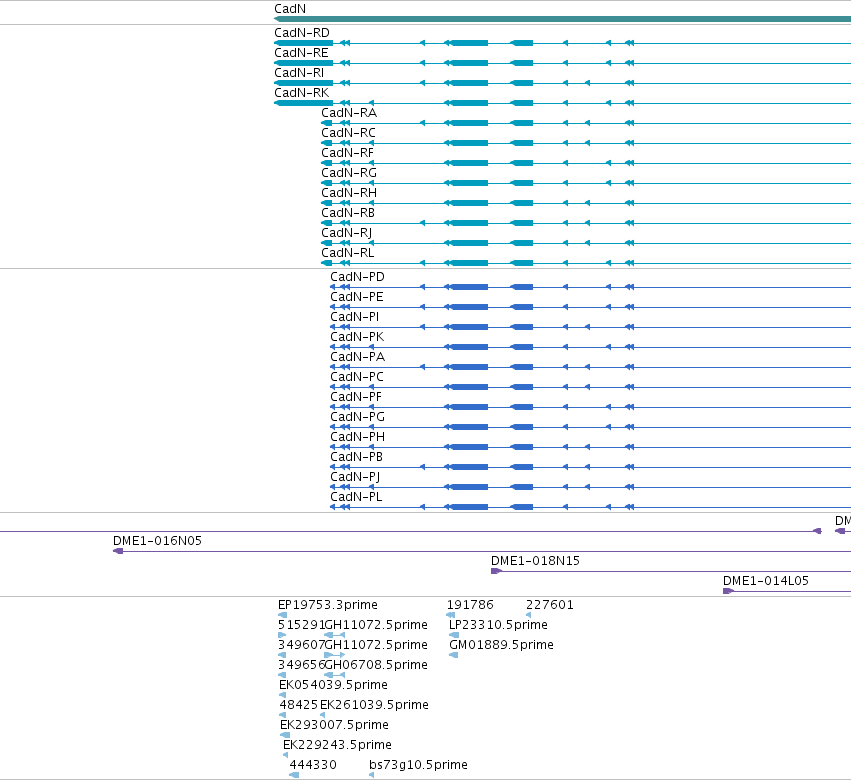Select transcript CadN-RD label
Image resolution: width=851 pixels, height=780 pixels.
coord(302,33)
